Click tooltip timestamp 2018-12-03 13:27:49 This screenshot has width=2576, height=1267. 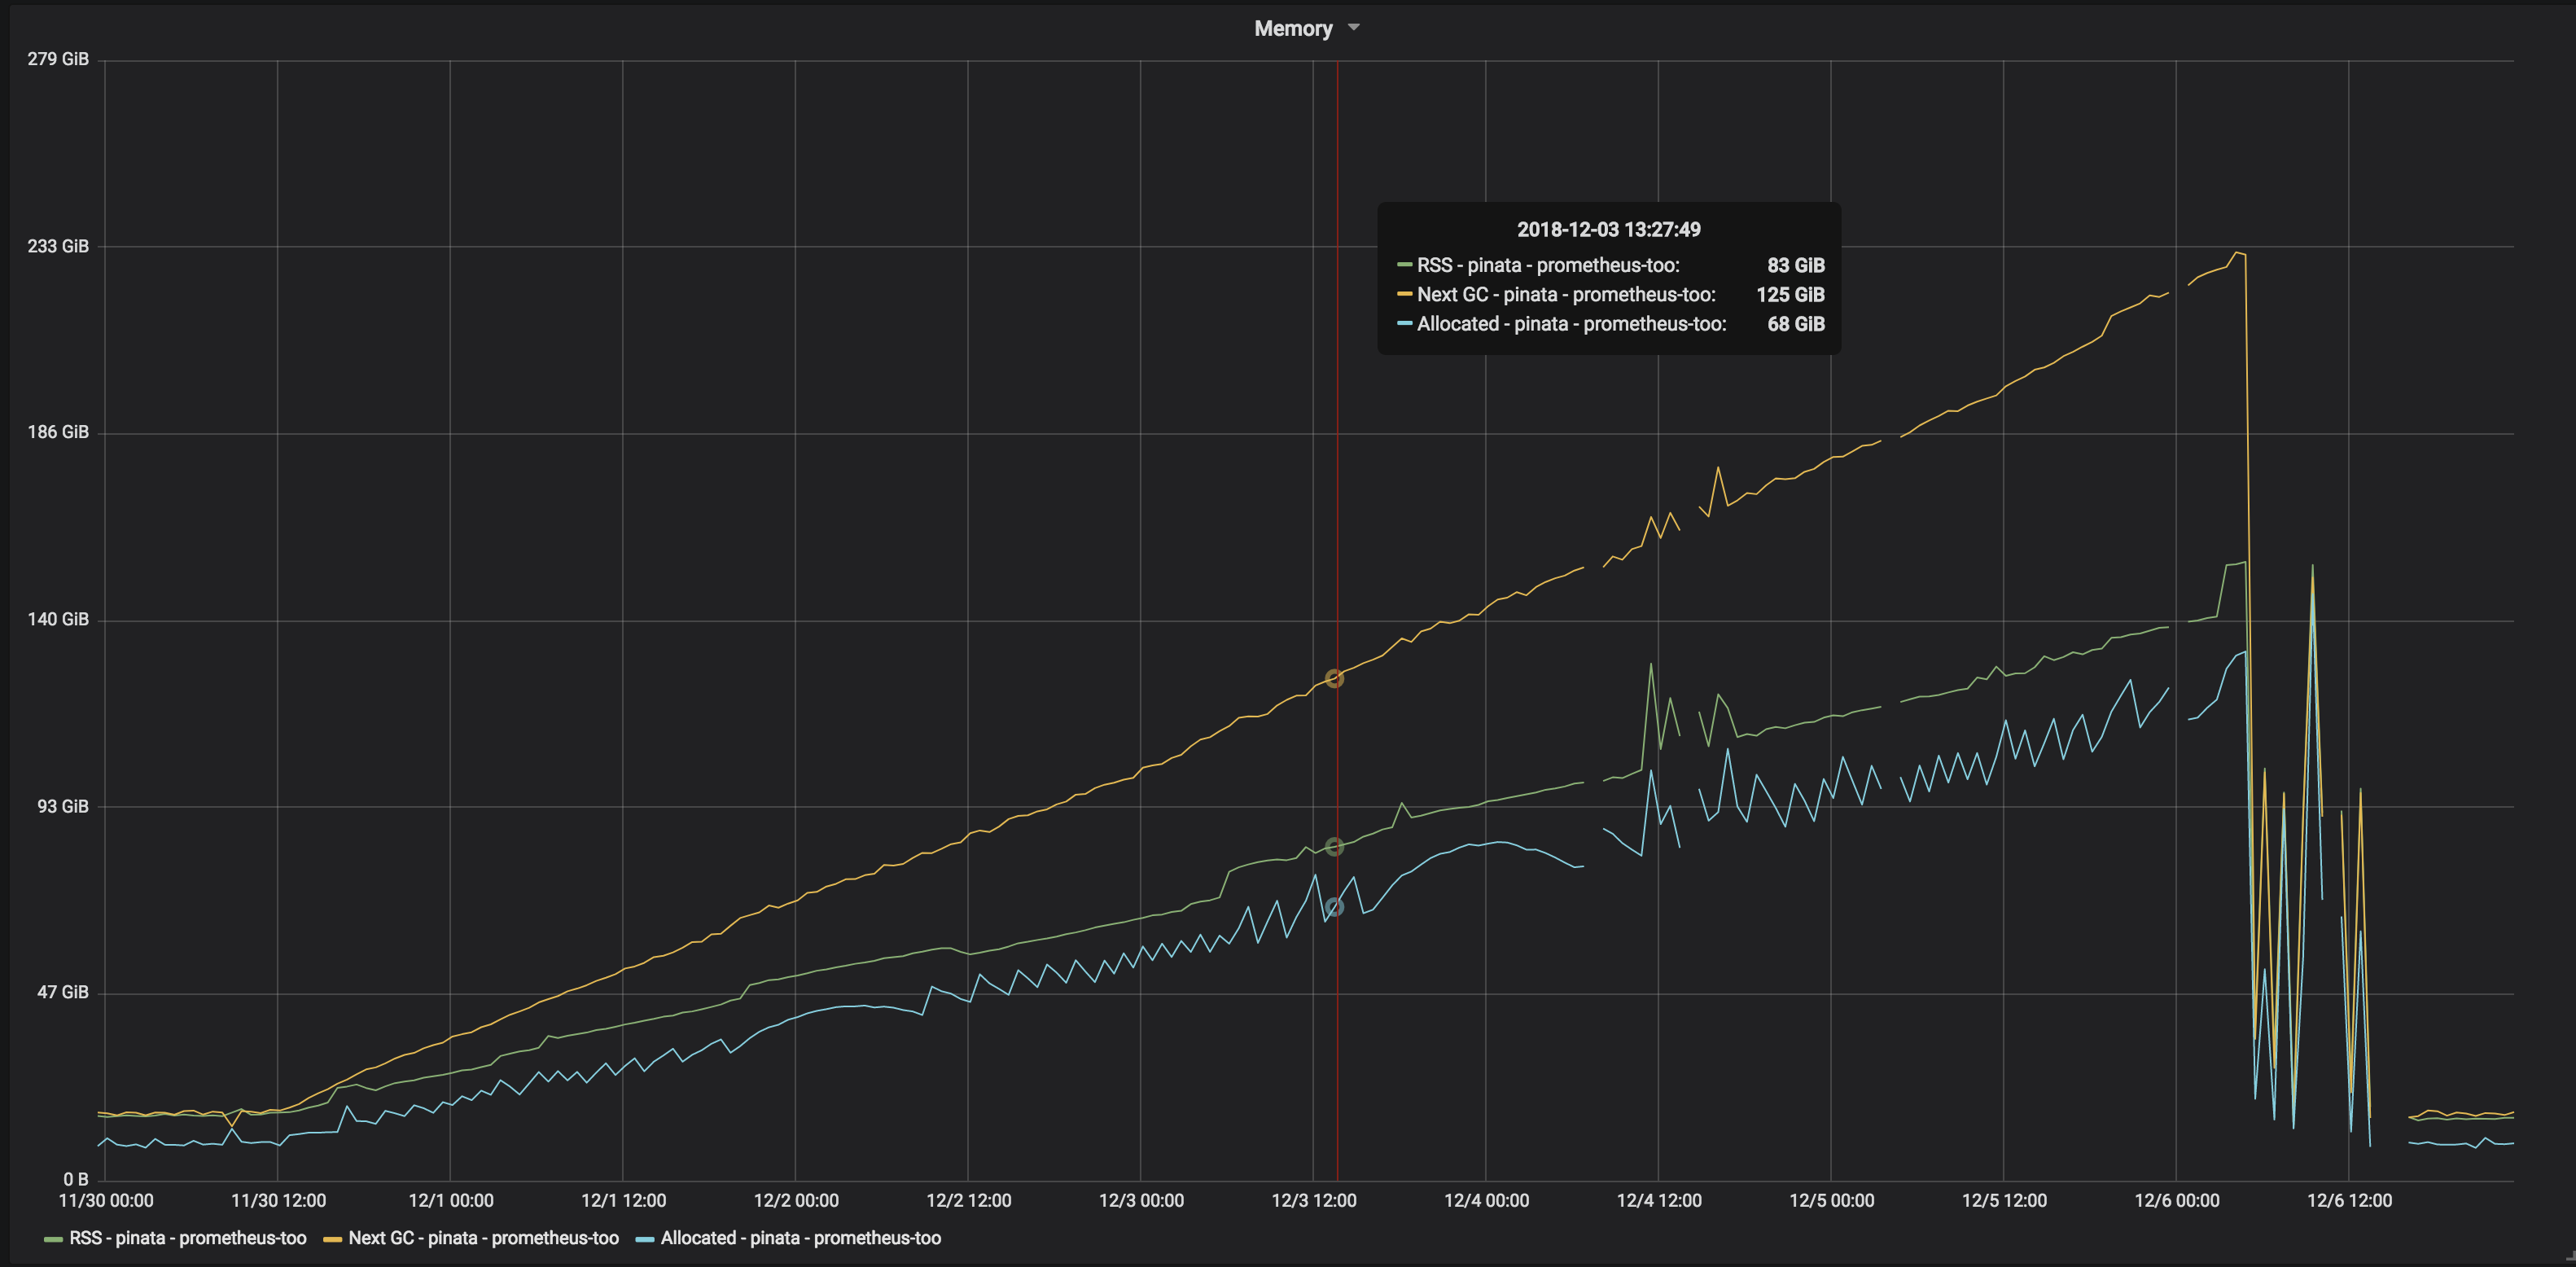1608,229
